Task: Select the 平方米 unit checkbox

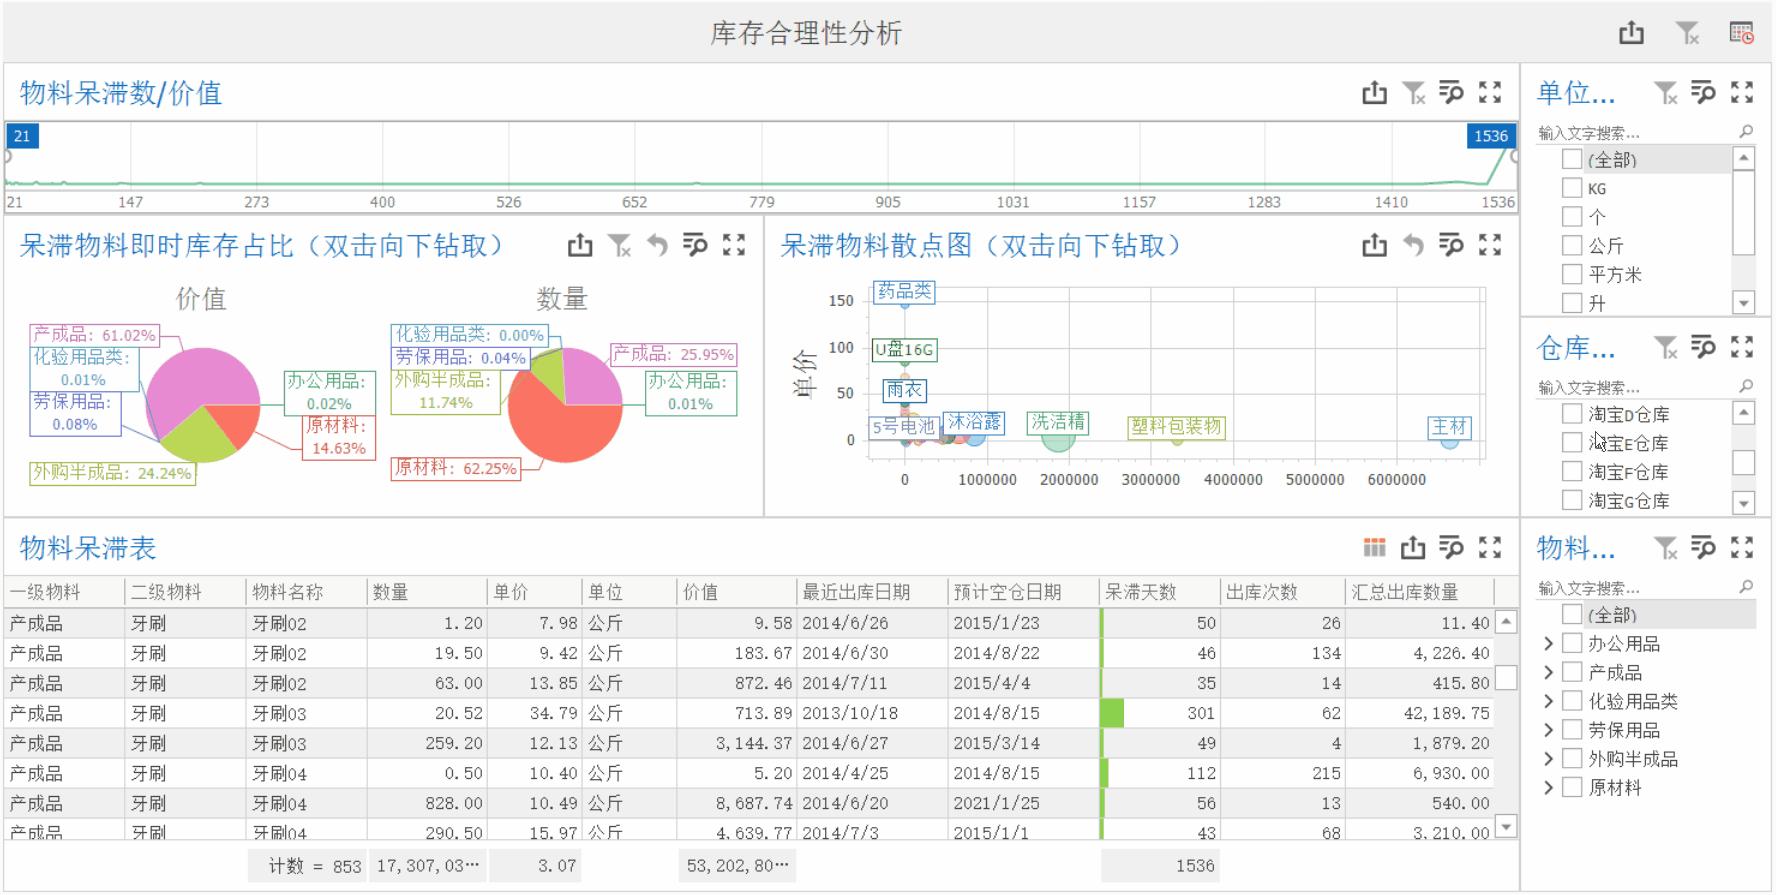Action: point(1572,274)
